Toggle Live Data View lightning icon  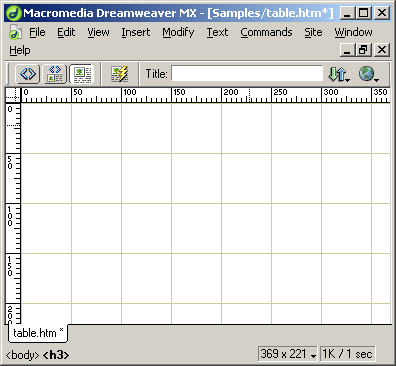coord(119,74)
